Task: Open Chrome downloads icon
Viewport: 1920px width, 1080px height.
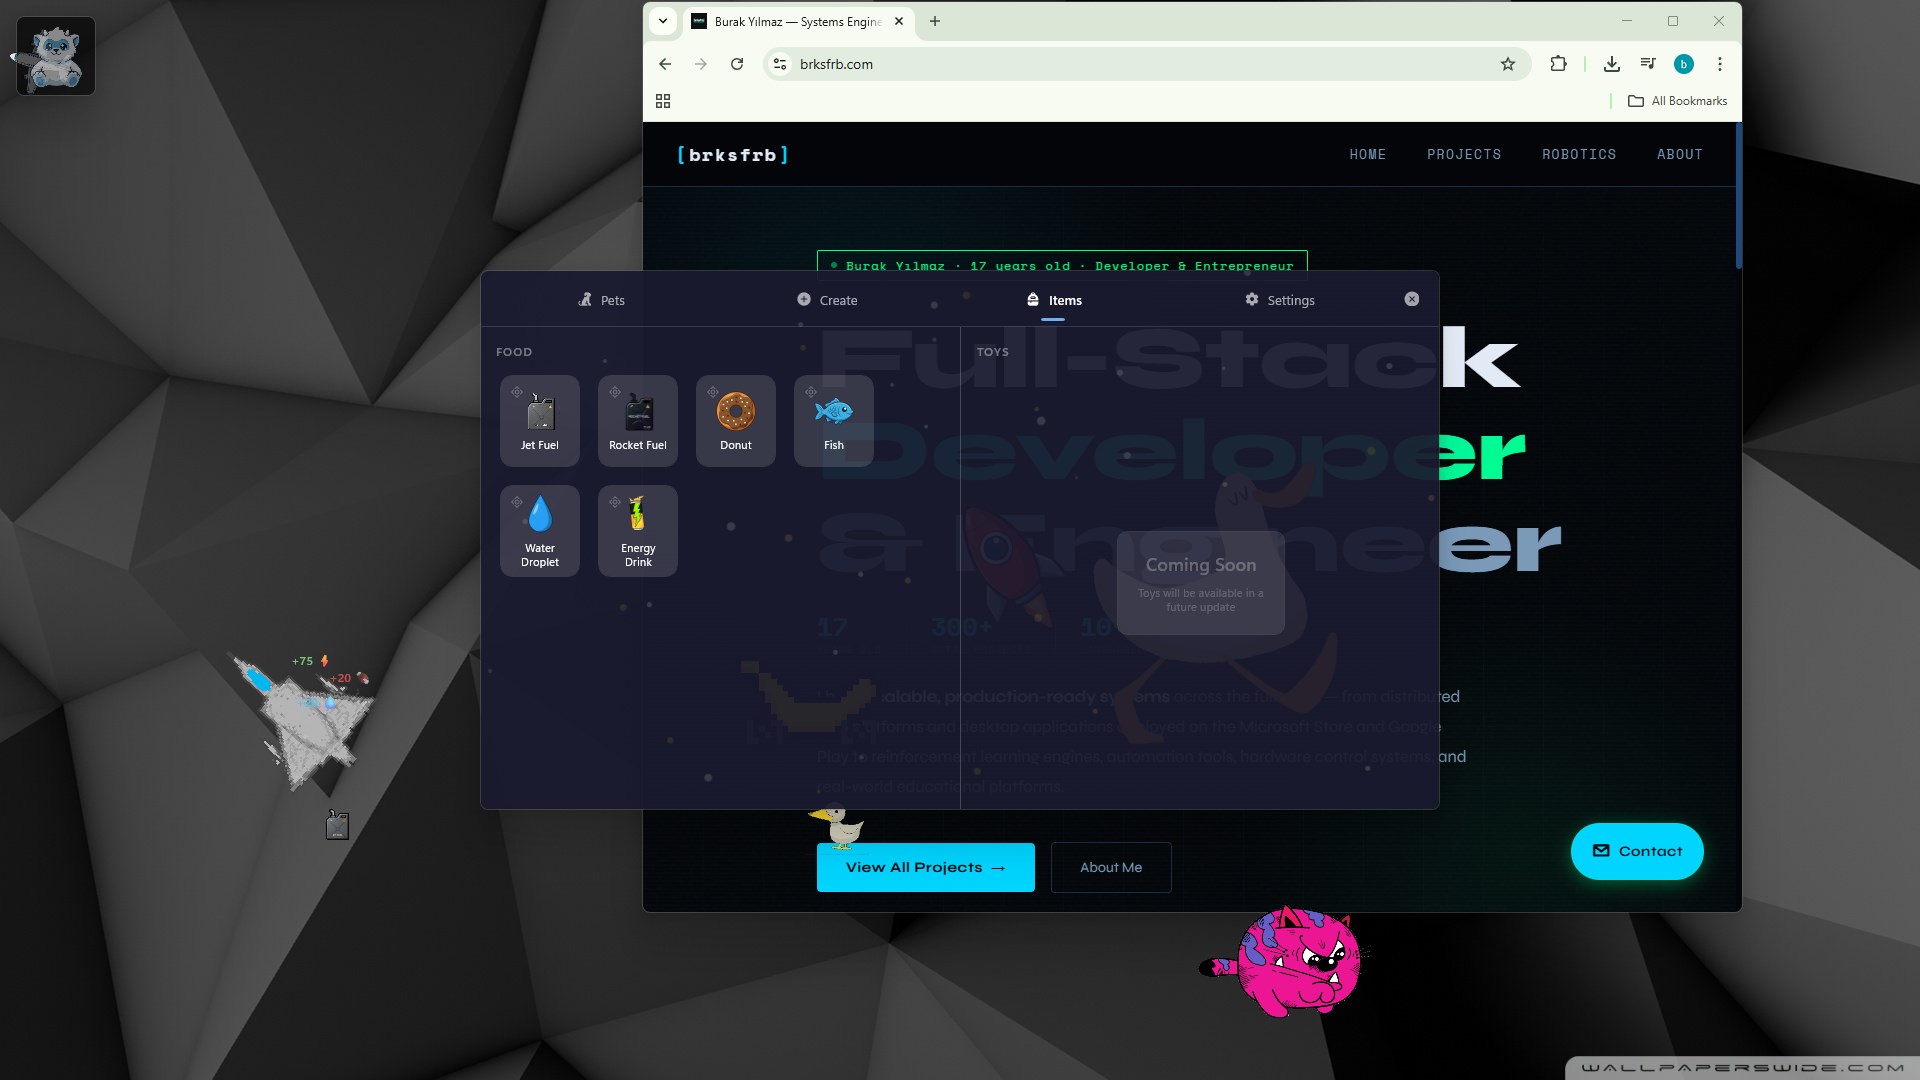Action: (1612, 64)
